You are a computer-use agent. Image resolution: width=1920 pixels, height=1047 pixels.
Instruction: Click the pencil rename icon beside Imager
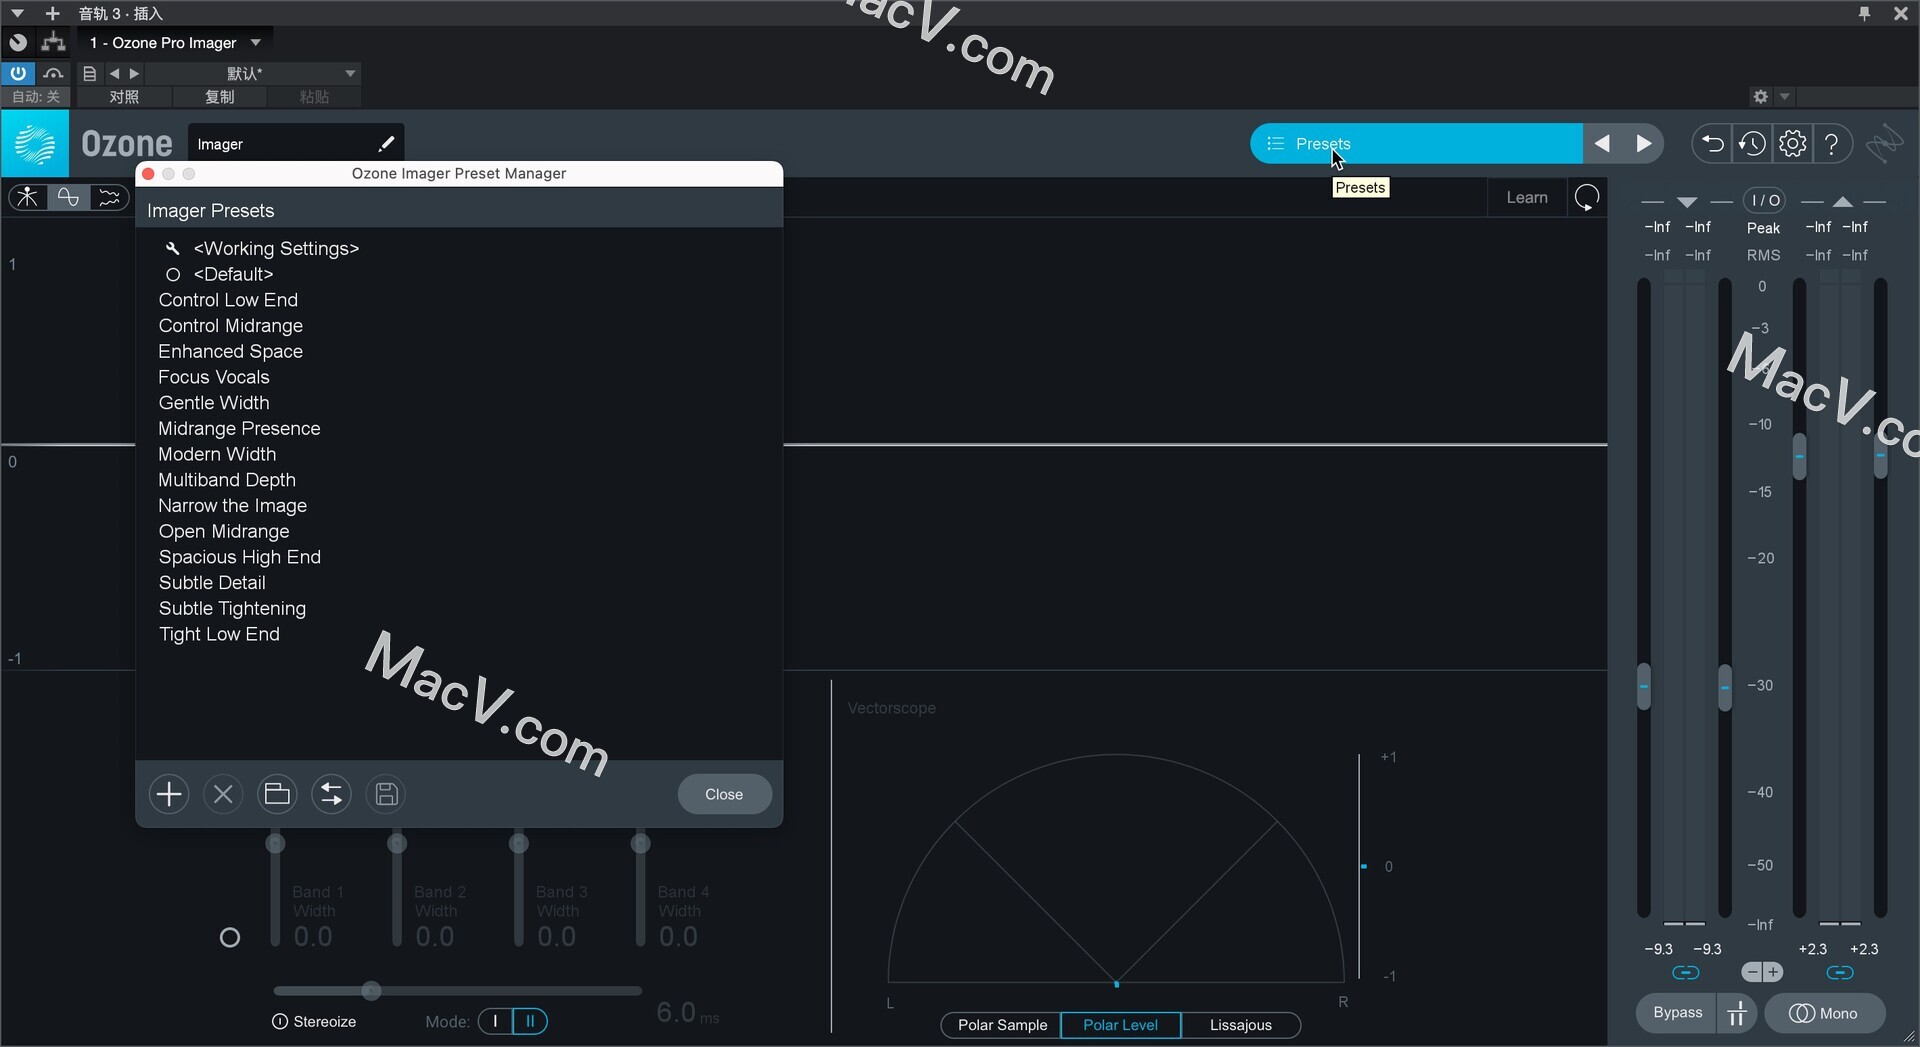[x=386, y=144]
